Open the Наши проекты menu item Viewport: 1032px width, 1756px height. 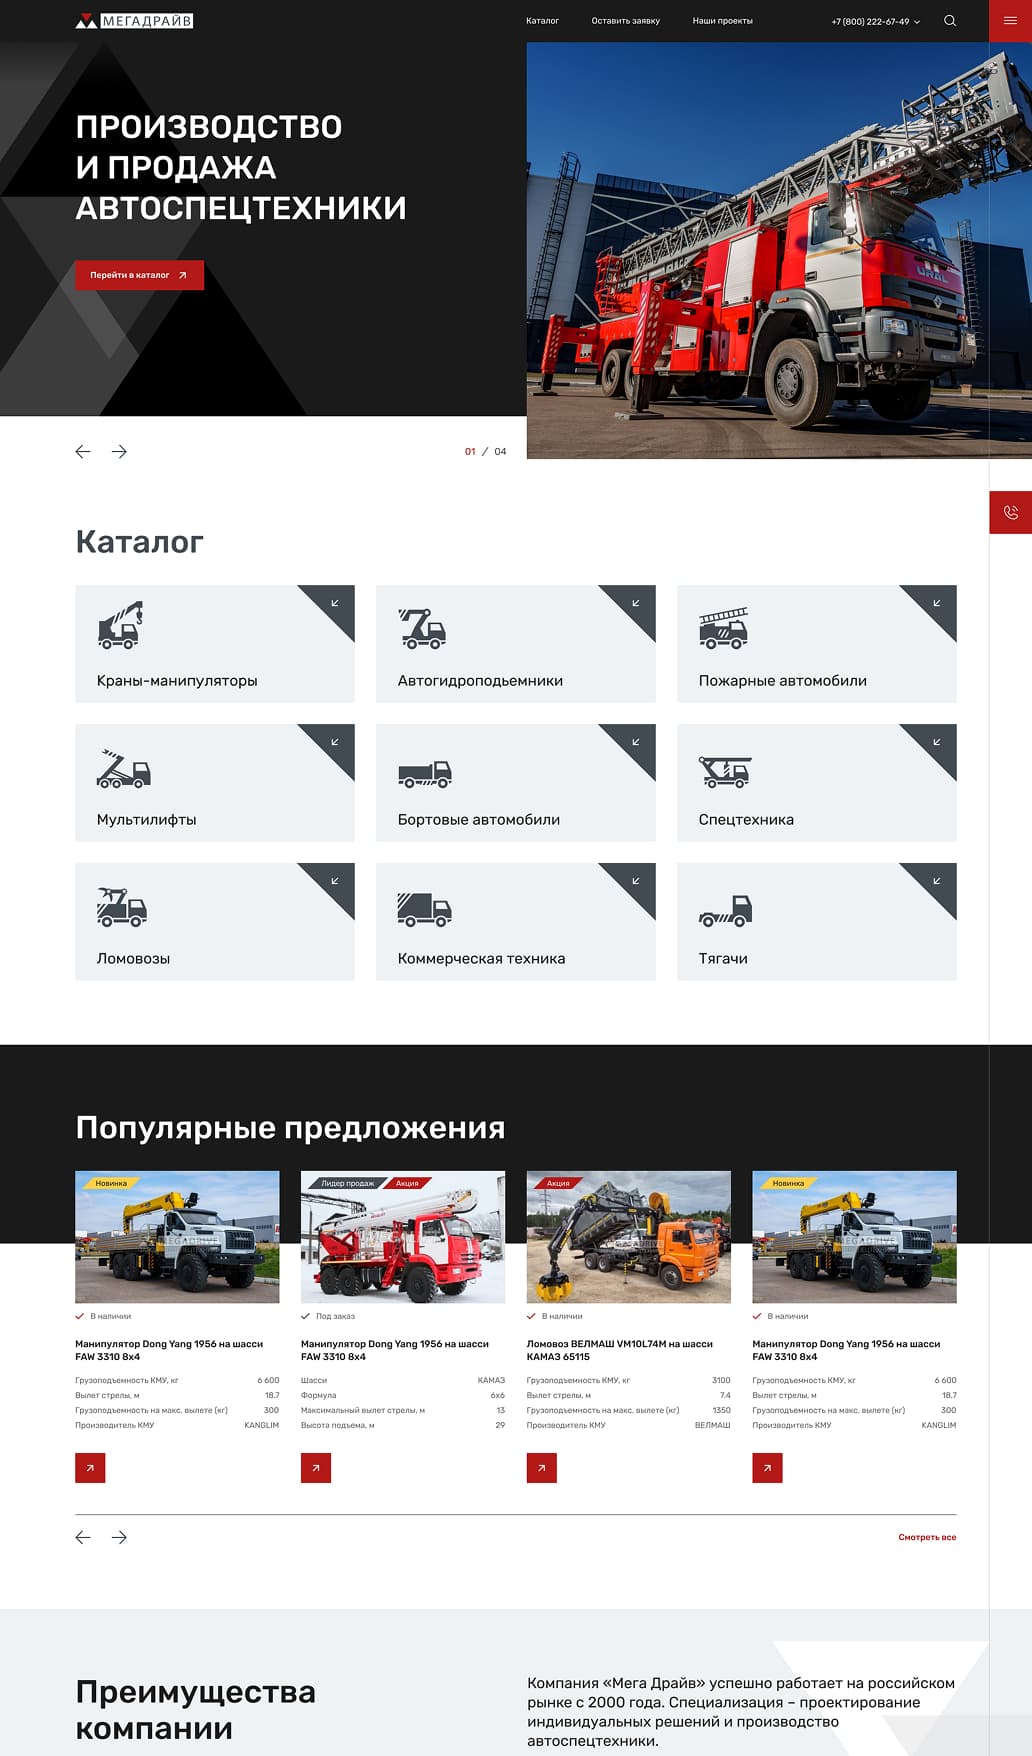click(x=722, y=21)
